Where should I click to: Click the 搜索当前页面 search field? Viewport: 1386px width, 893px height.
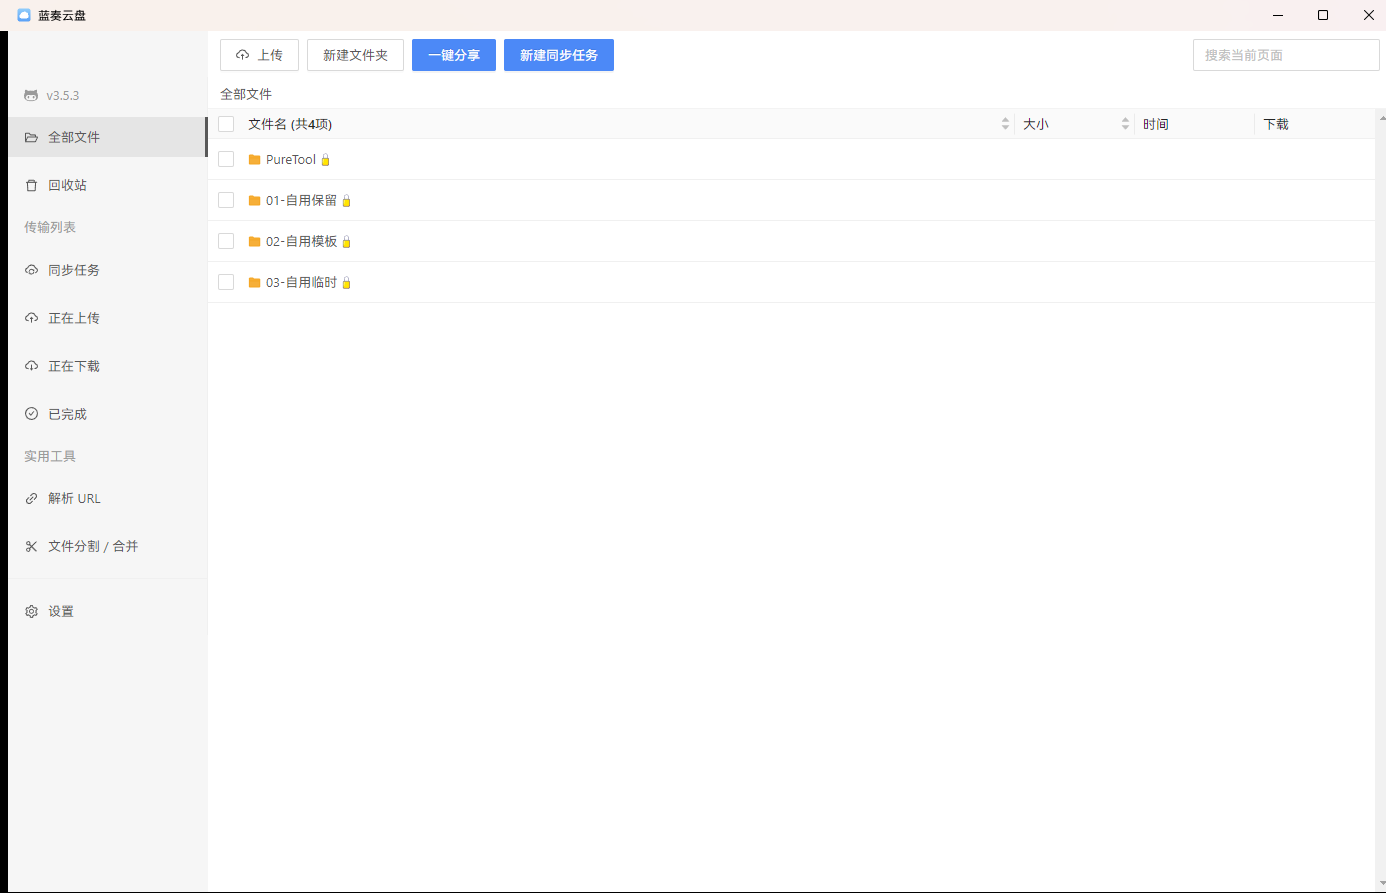(1285, 55)
